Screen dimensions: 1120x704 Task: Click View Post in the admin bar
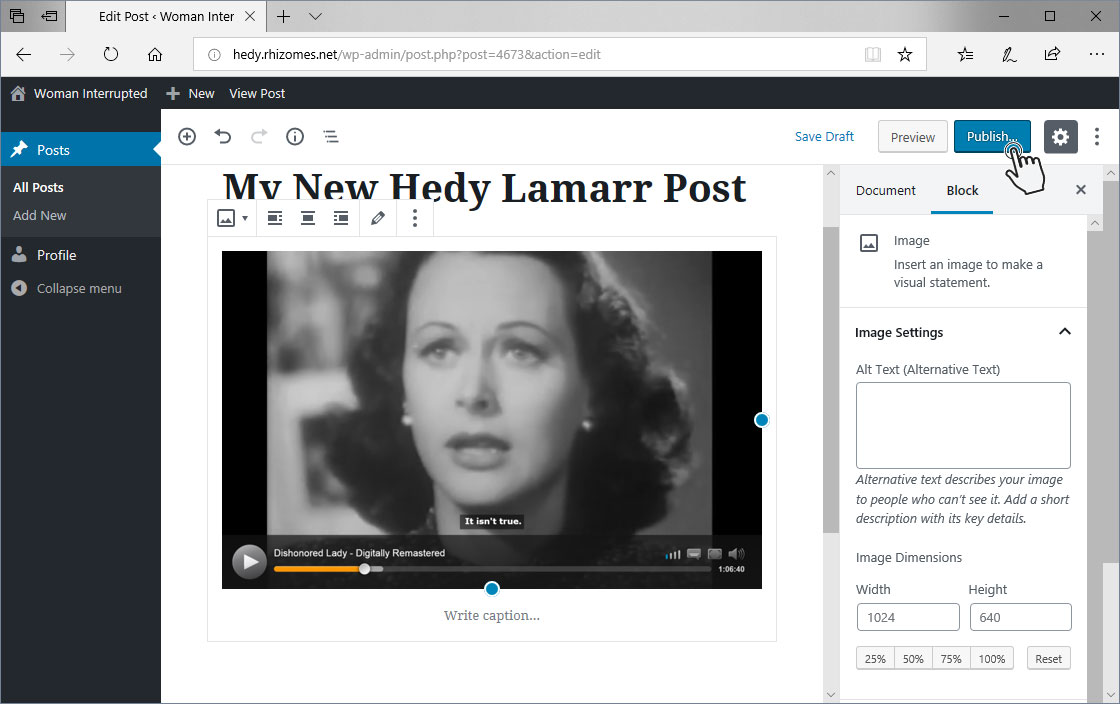tap(257, 94)
